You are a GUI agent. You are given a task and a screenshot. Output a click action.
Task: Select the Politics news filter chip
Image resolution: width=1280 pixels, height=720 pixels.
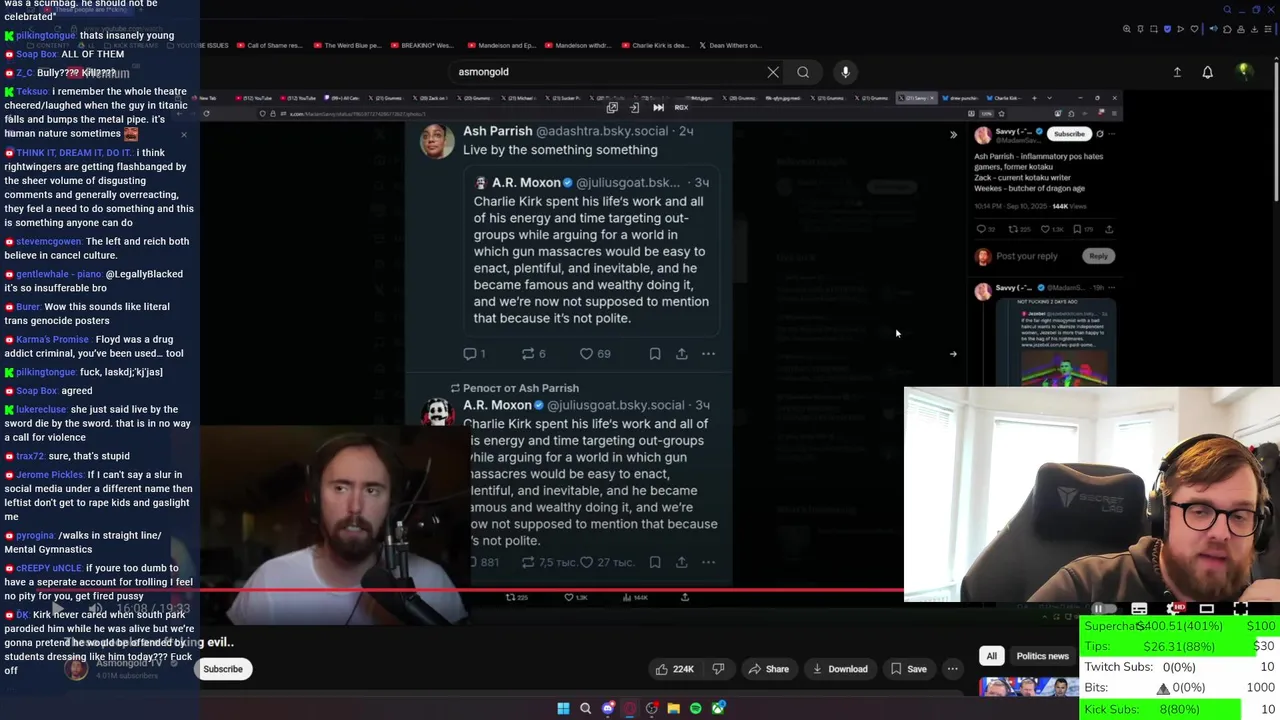point(1042,656)
